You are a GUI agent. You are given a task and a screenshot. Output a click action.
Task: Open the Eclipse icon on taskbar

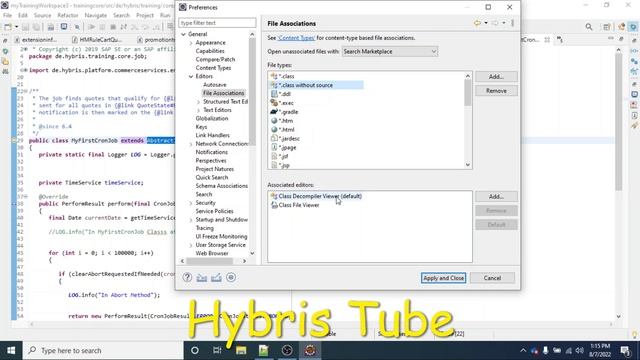pos(310,350)
